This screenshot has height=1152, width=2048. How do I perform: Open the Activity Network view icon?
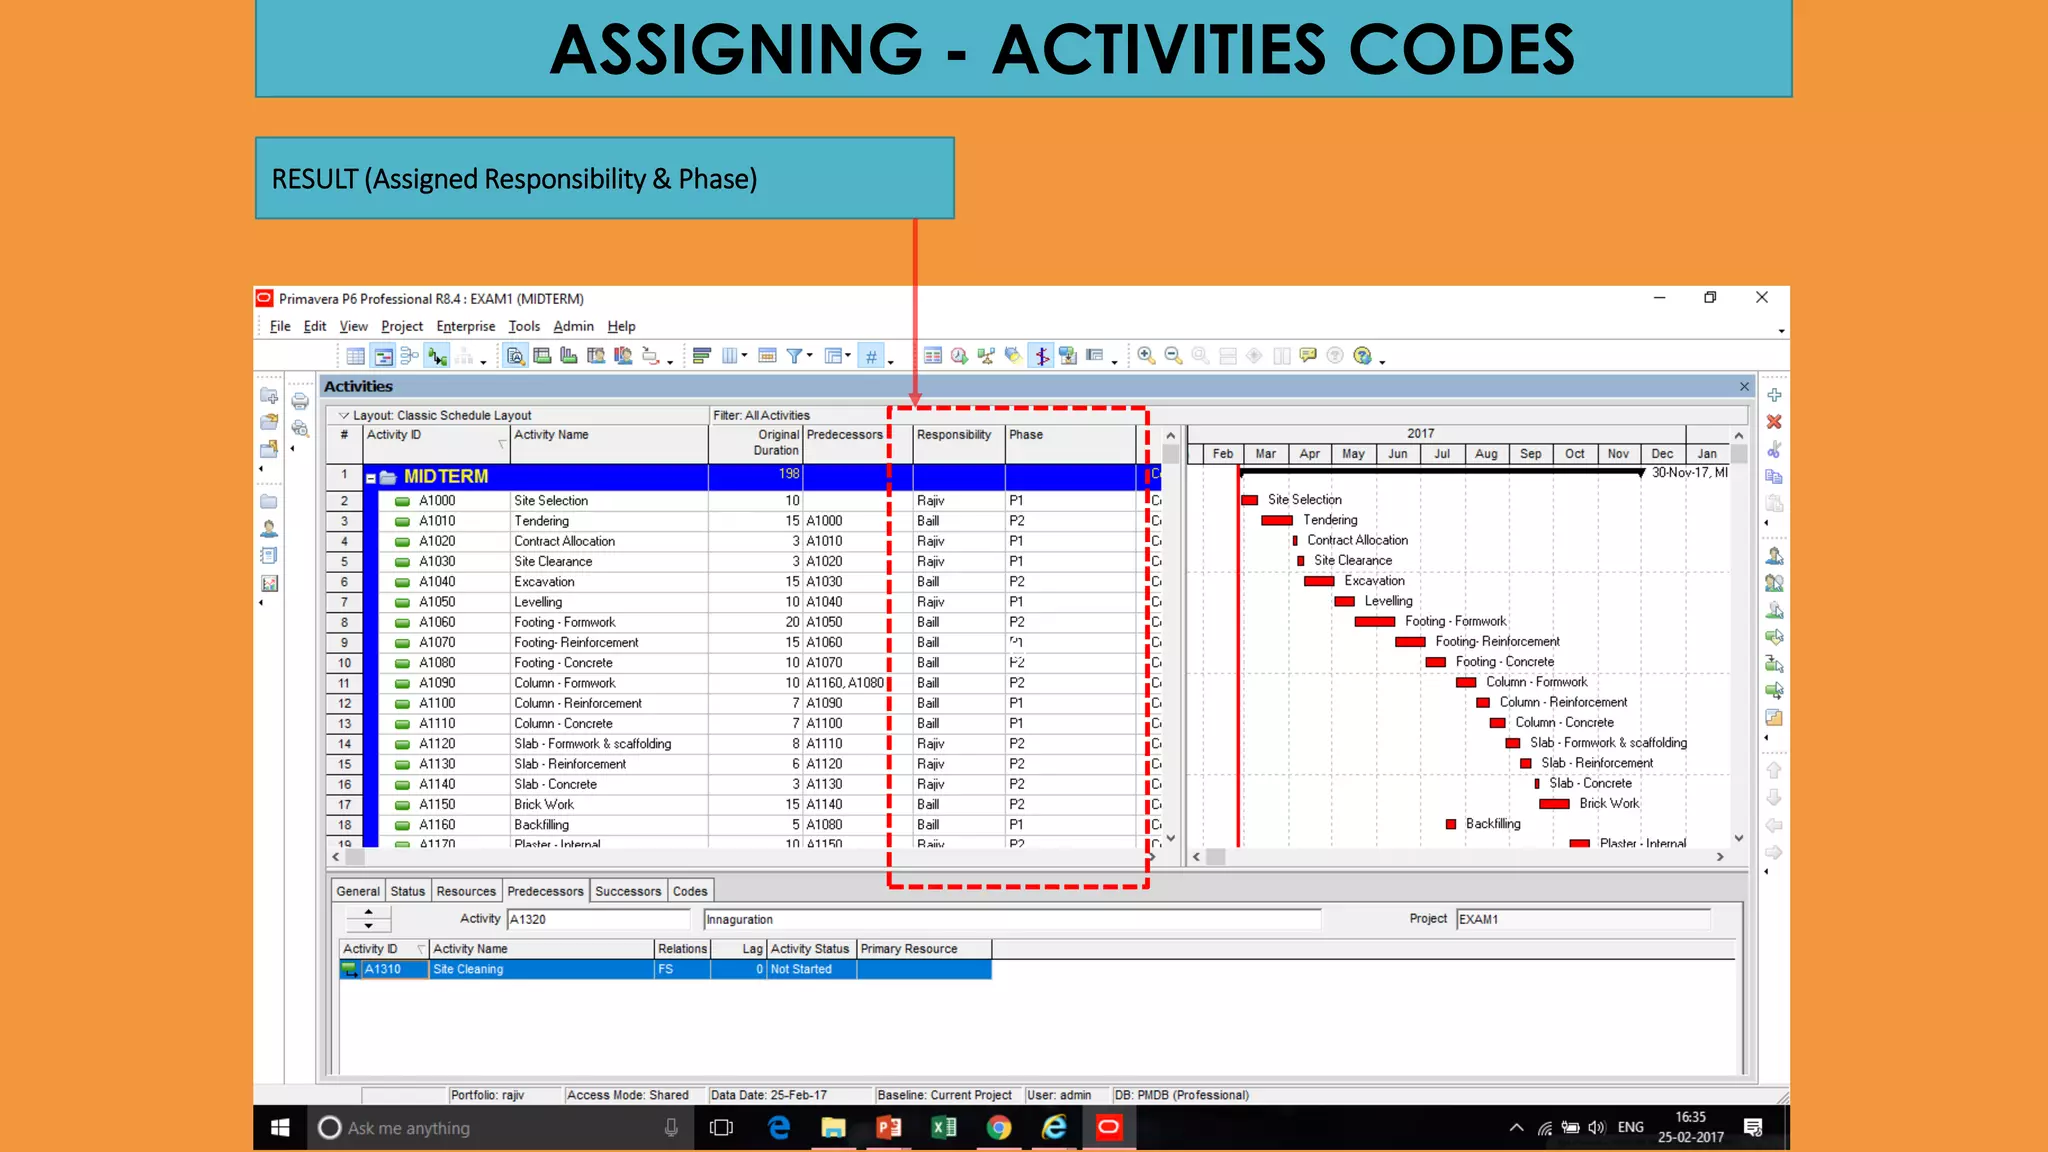tap(409, 356)
